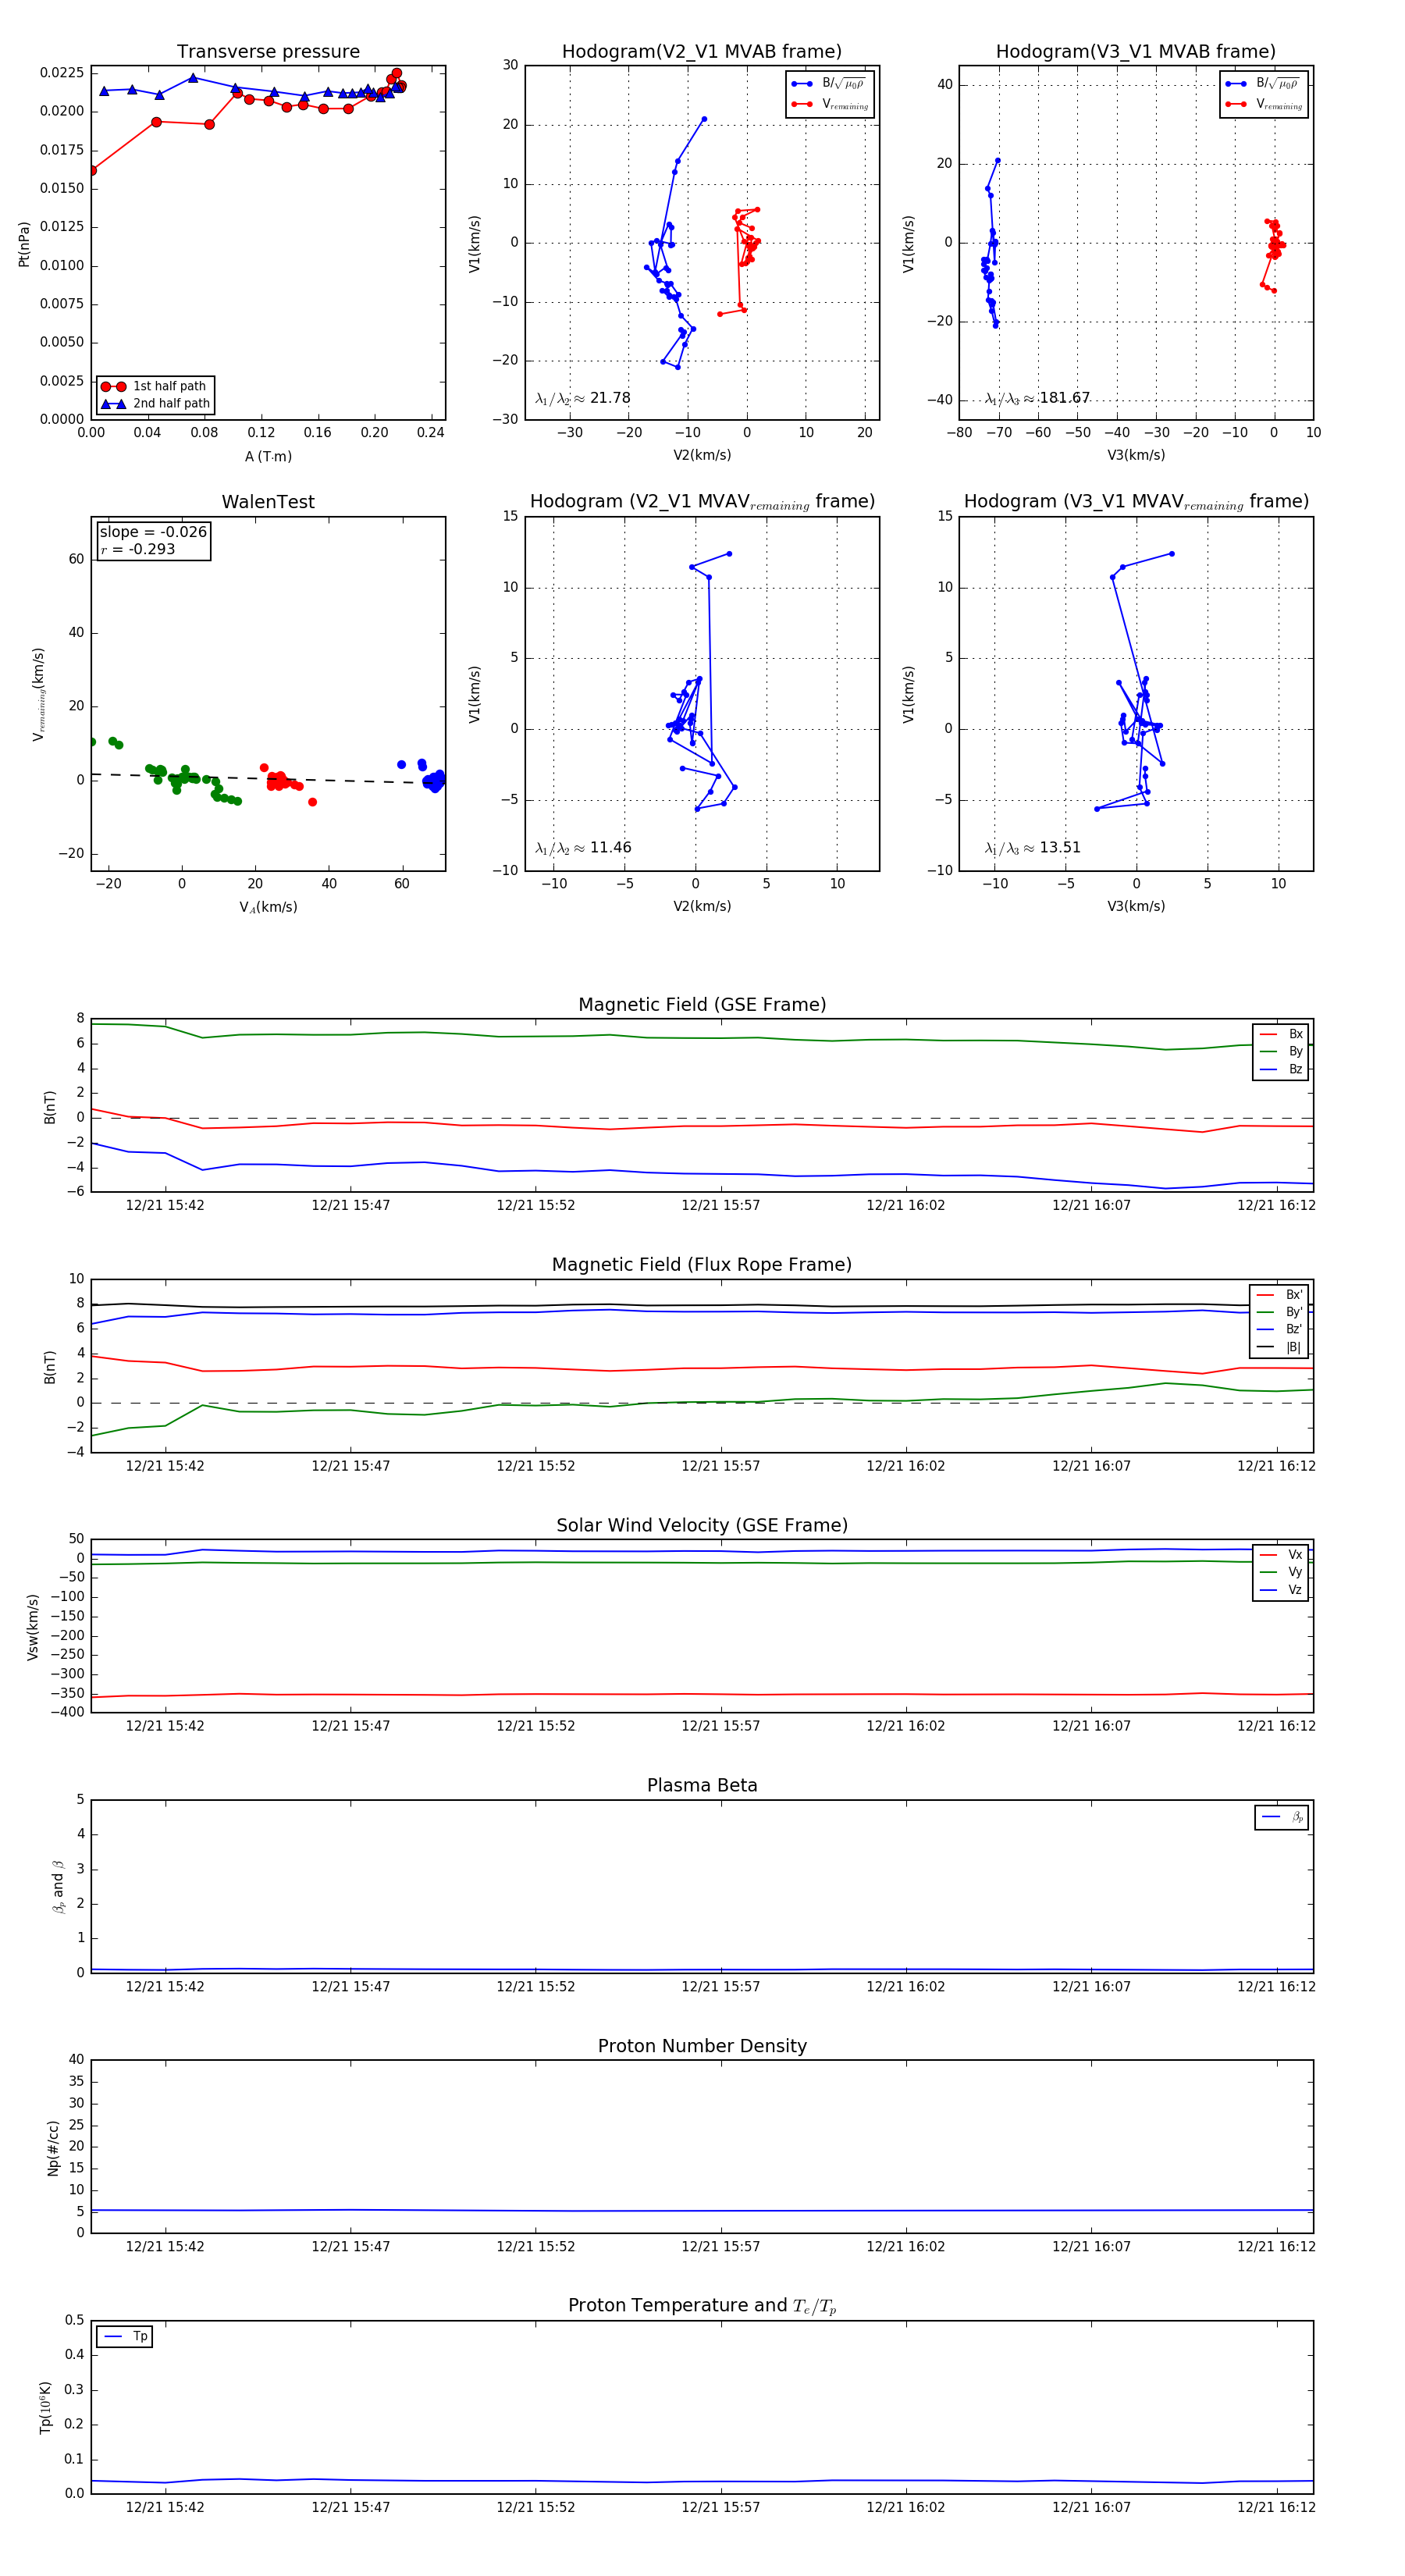
Task: Select the 'Tp' legend entry in temperature plot
Action: coord(125,2336)
